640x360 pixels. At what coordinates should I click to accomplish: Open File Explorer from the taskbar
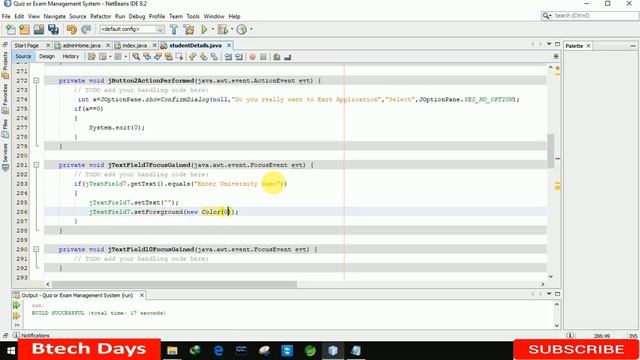tap(172, 350)
